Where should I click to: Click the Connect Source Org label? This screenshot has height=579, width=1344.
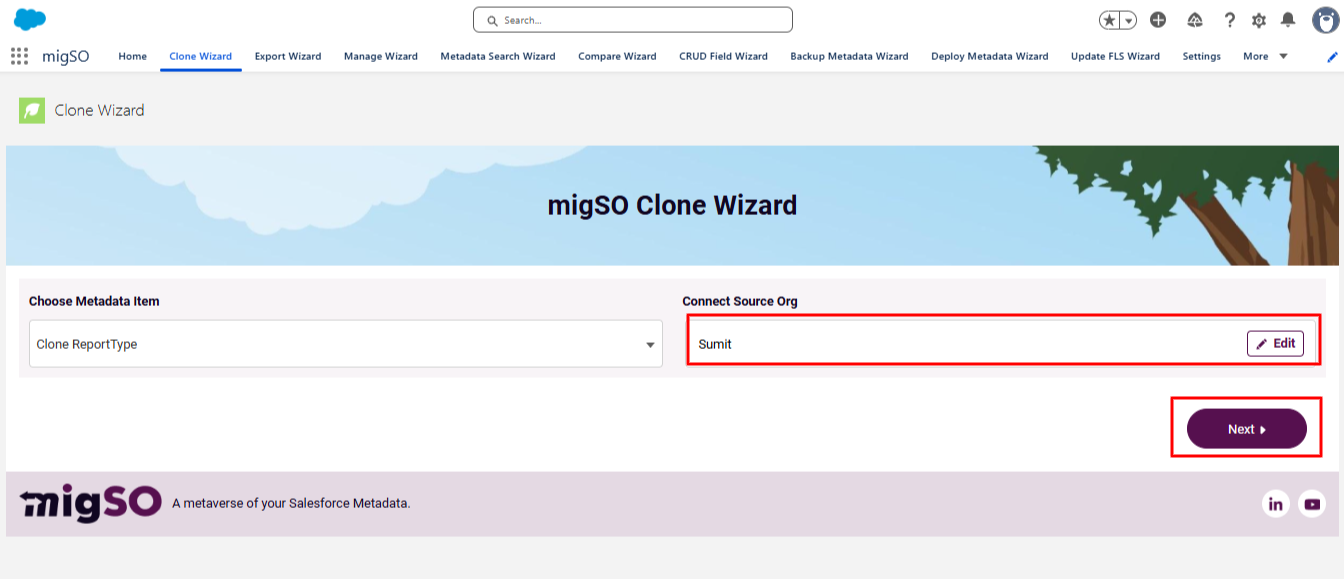click(740, 301)
